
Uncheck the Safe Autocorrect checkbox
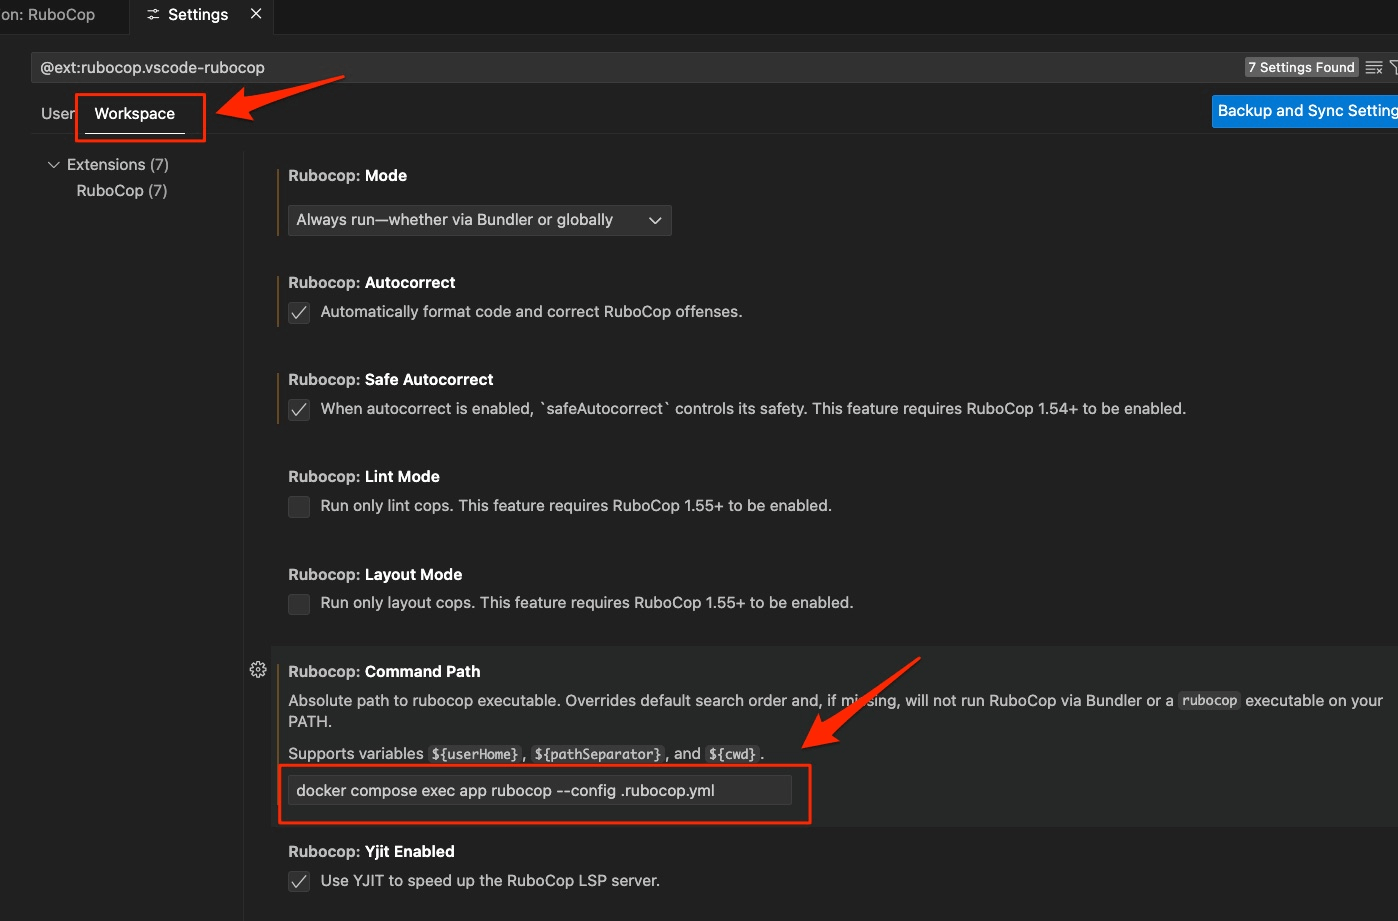(299, 409)
